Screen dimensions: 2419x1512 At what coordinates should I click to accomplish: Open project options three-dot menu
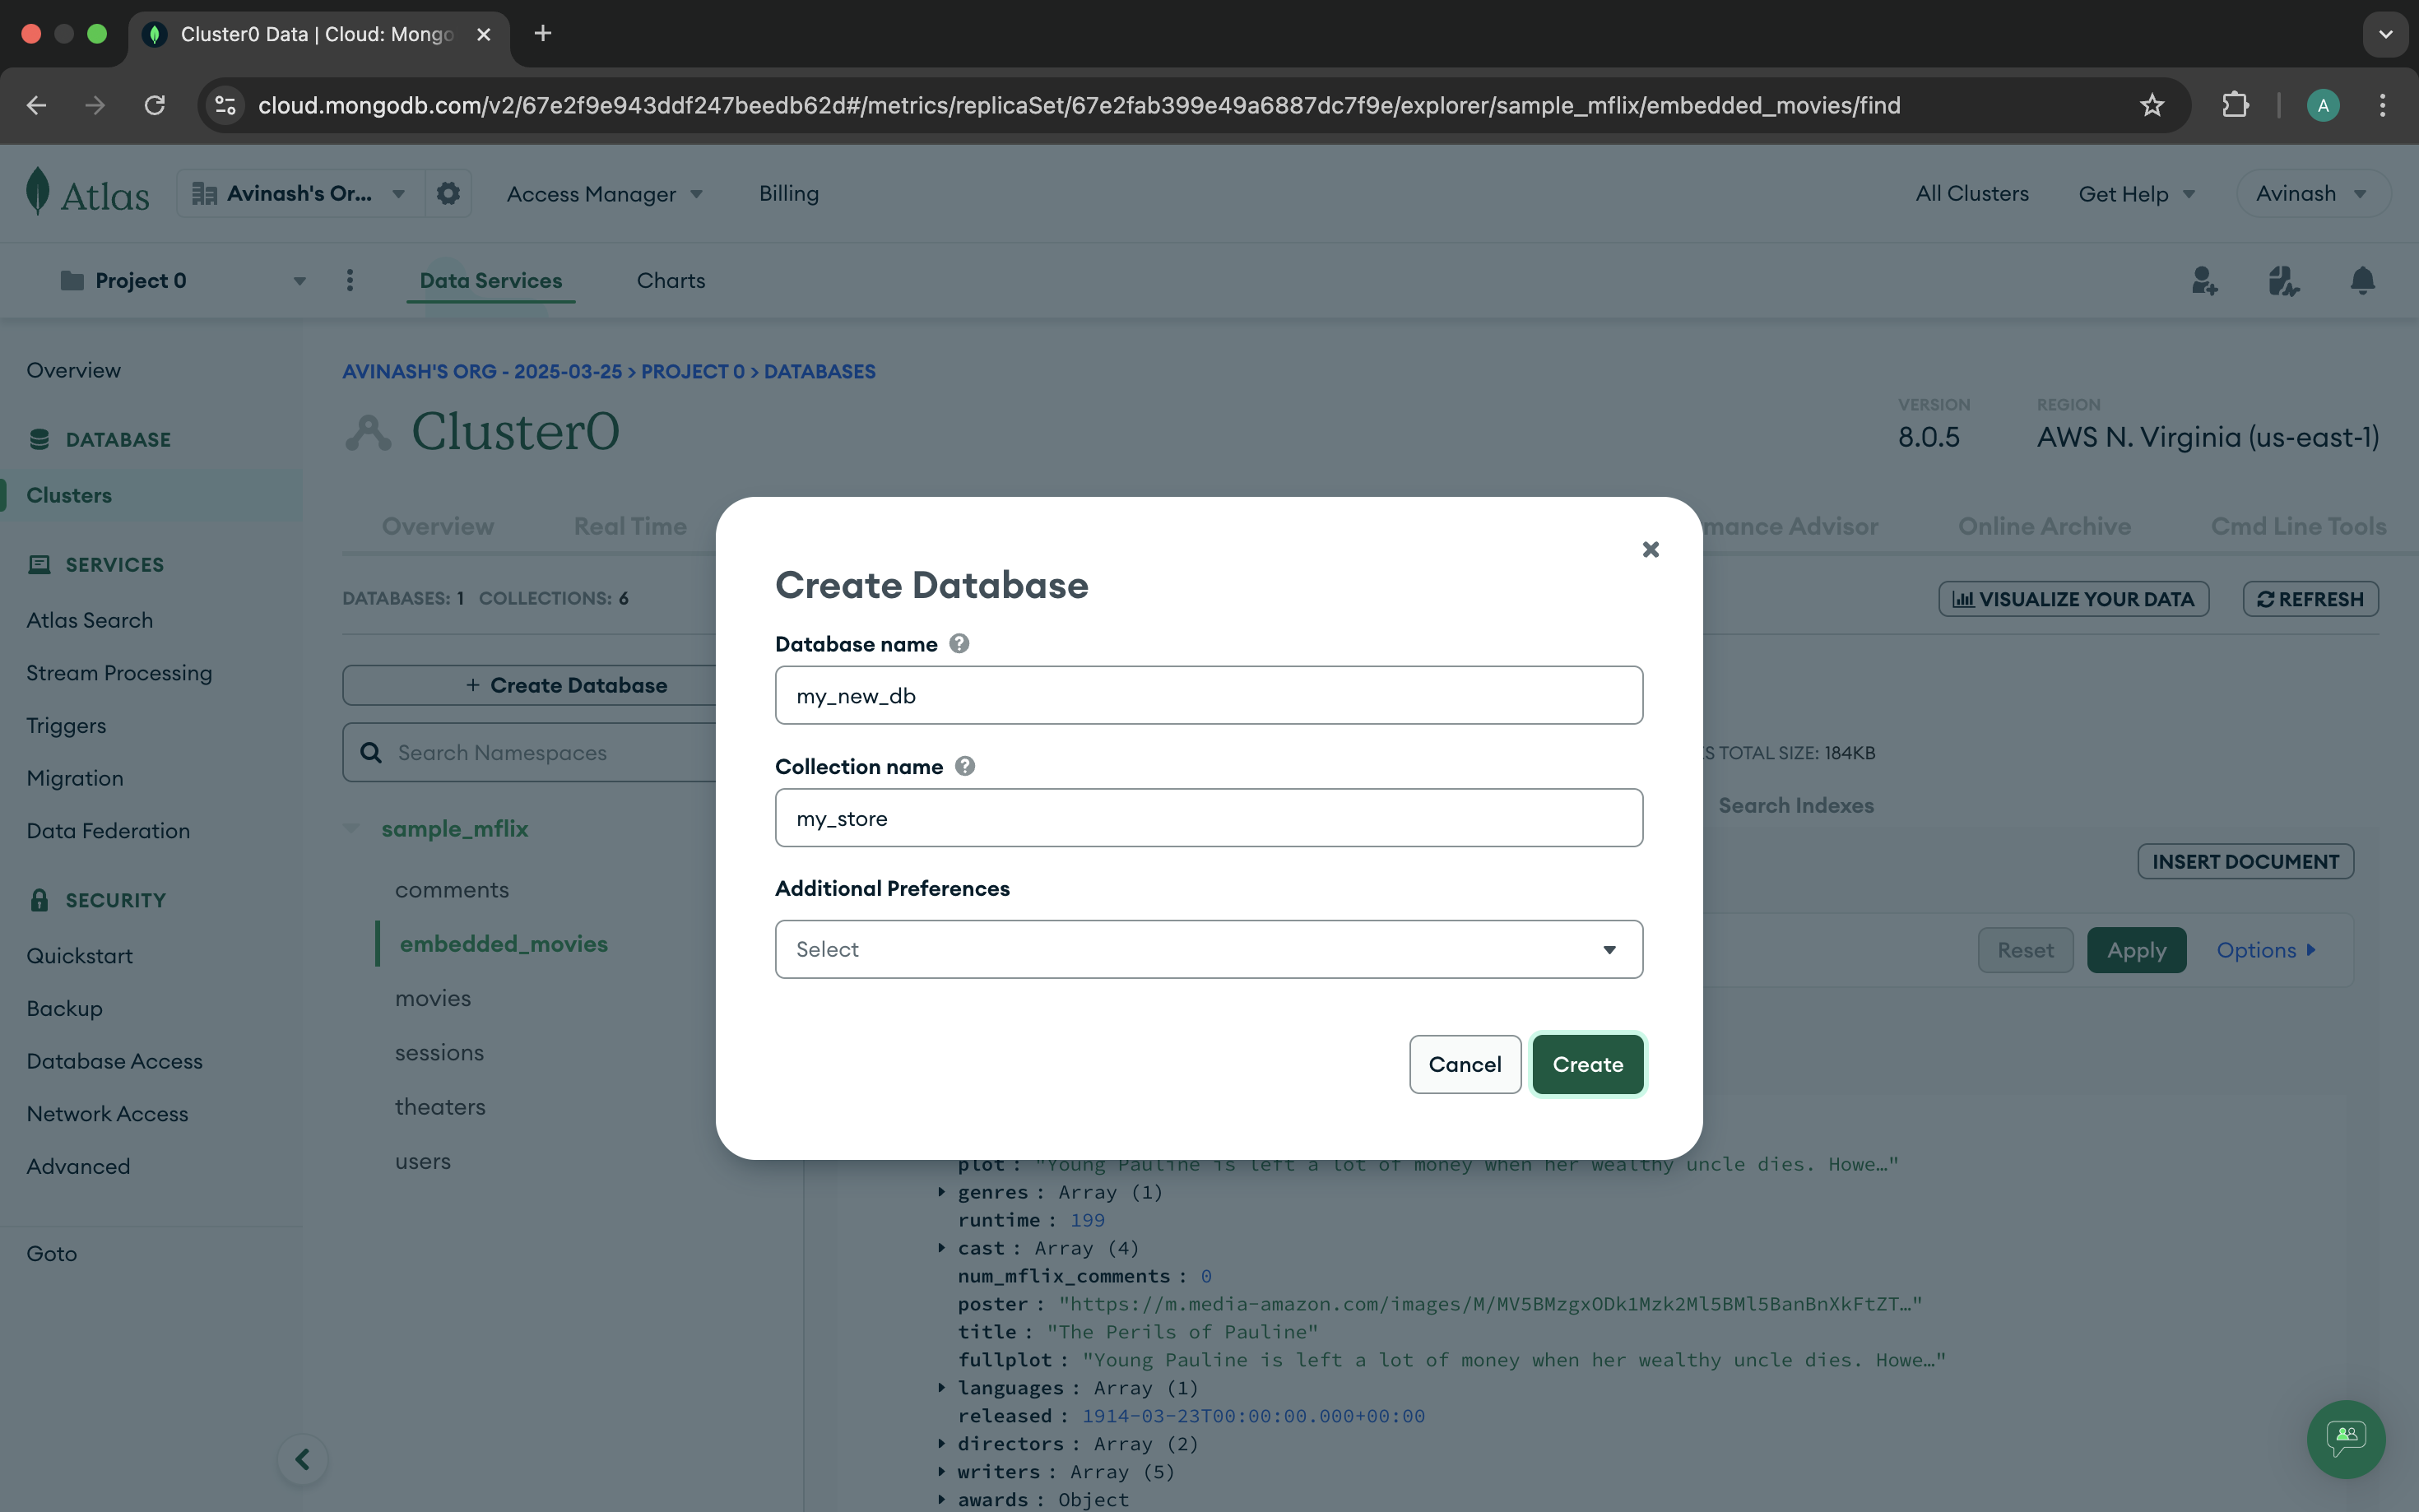point(350,281)
